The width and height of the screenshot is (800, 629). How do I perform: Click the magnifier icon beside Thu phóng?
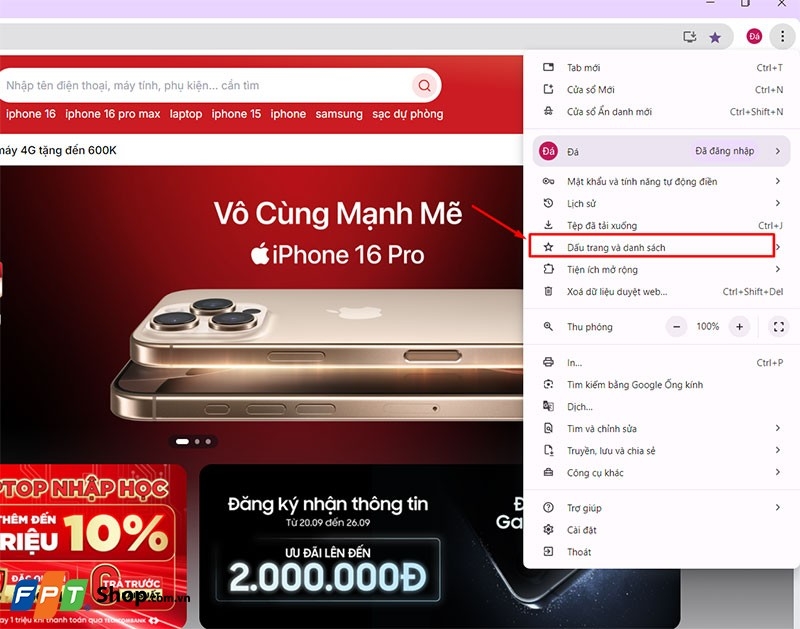548,326
